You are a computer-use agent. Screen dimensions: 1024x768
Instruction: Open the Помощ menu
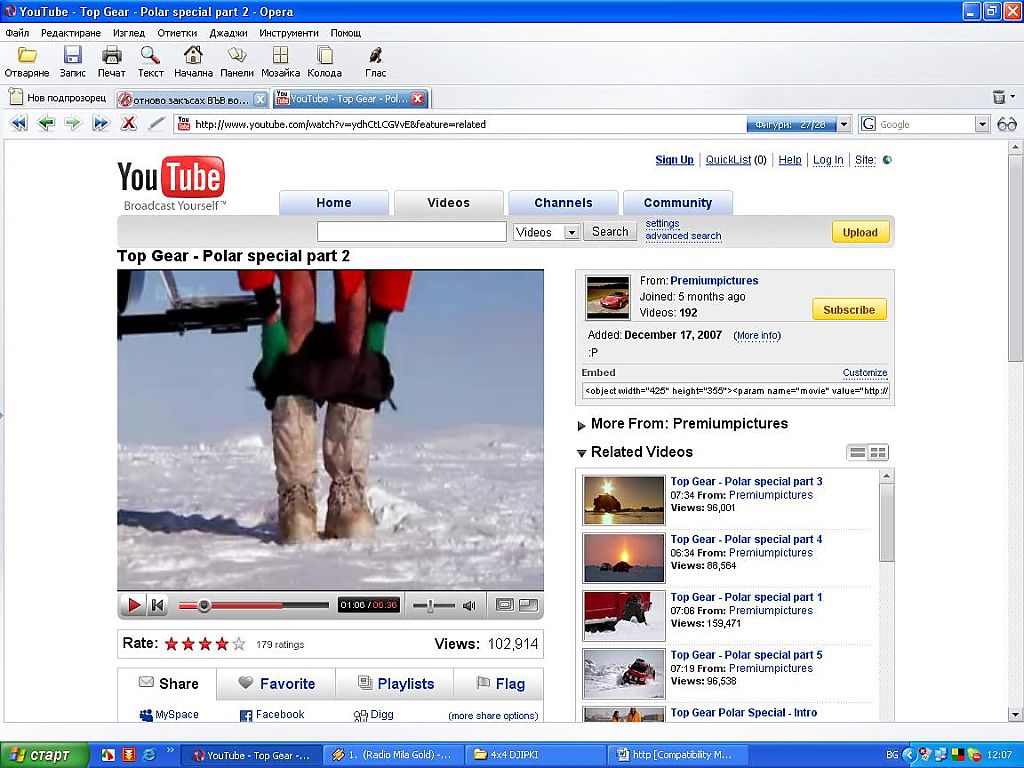[x=345, y=33]
